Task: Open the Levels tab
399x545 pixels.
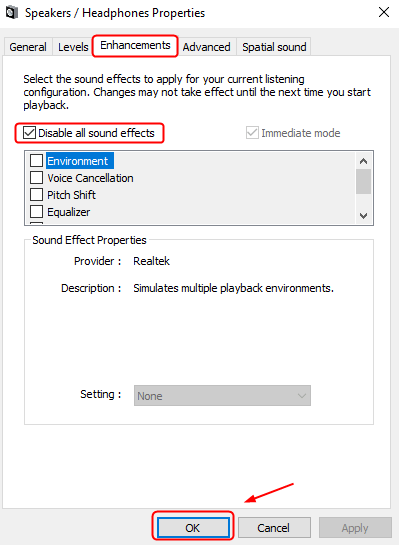Action: tap(73, 47)
